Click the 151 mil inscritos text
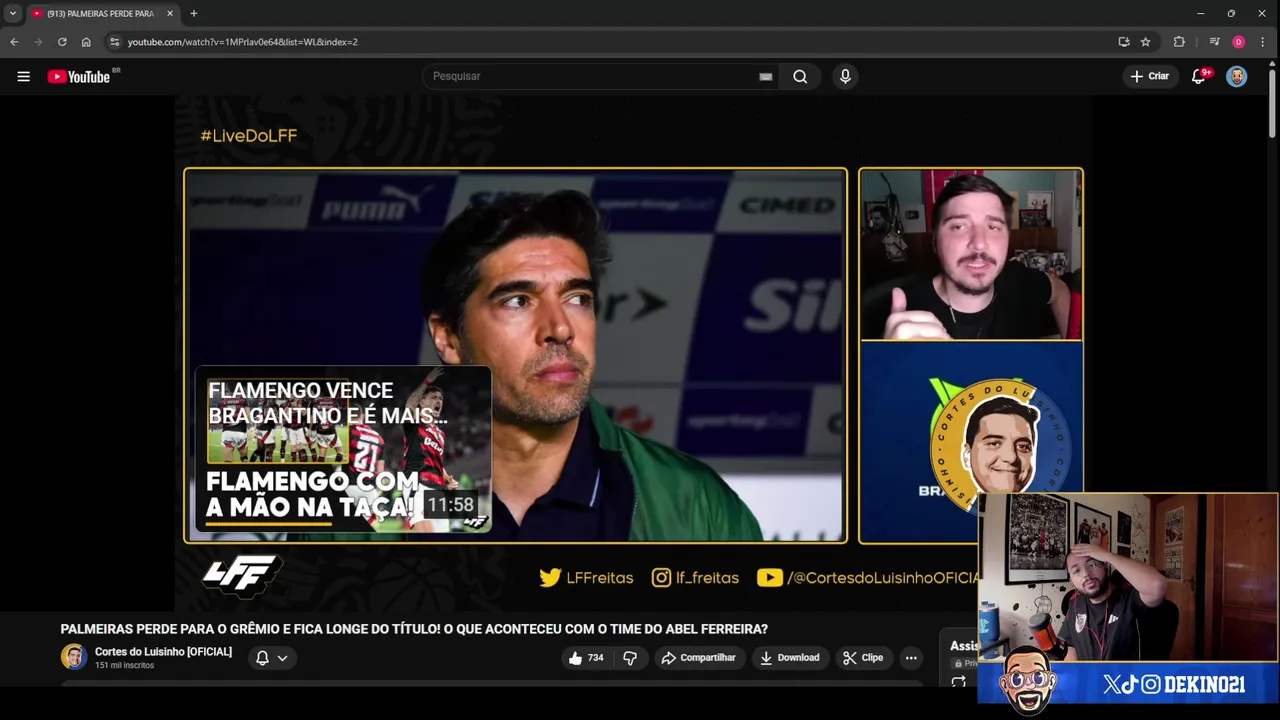 click(124, 666)
